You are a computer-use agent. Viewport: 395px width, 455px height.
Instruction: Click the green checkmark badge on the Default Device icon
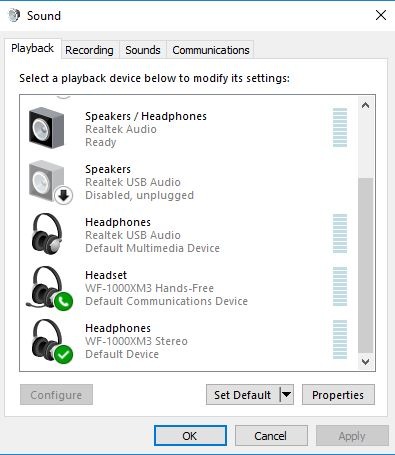[x=63, y=354]
